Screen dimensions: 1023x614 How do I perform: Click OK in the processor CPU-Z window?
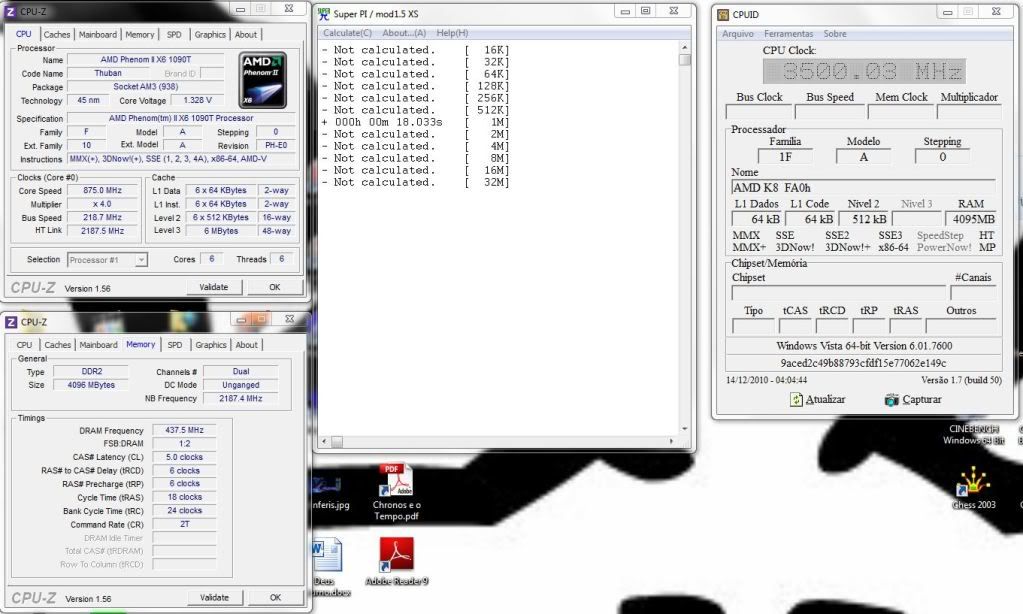point(275,287)
